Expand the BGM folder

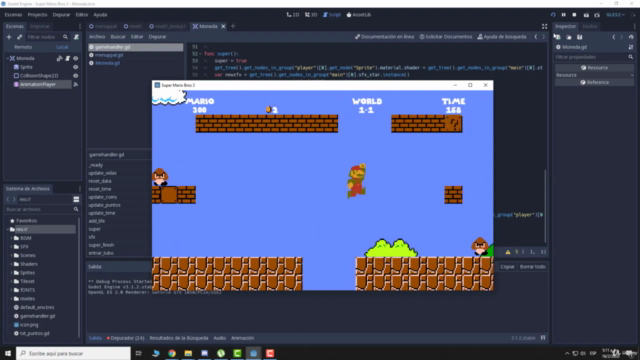point(11,238)
